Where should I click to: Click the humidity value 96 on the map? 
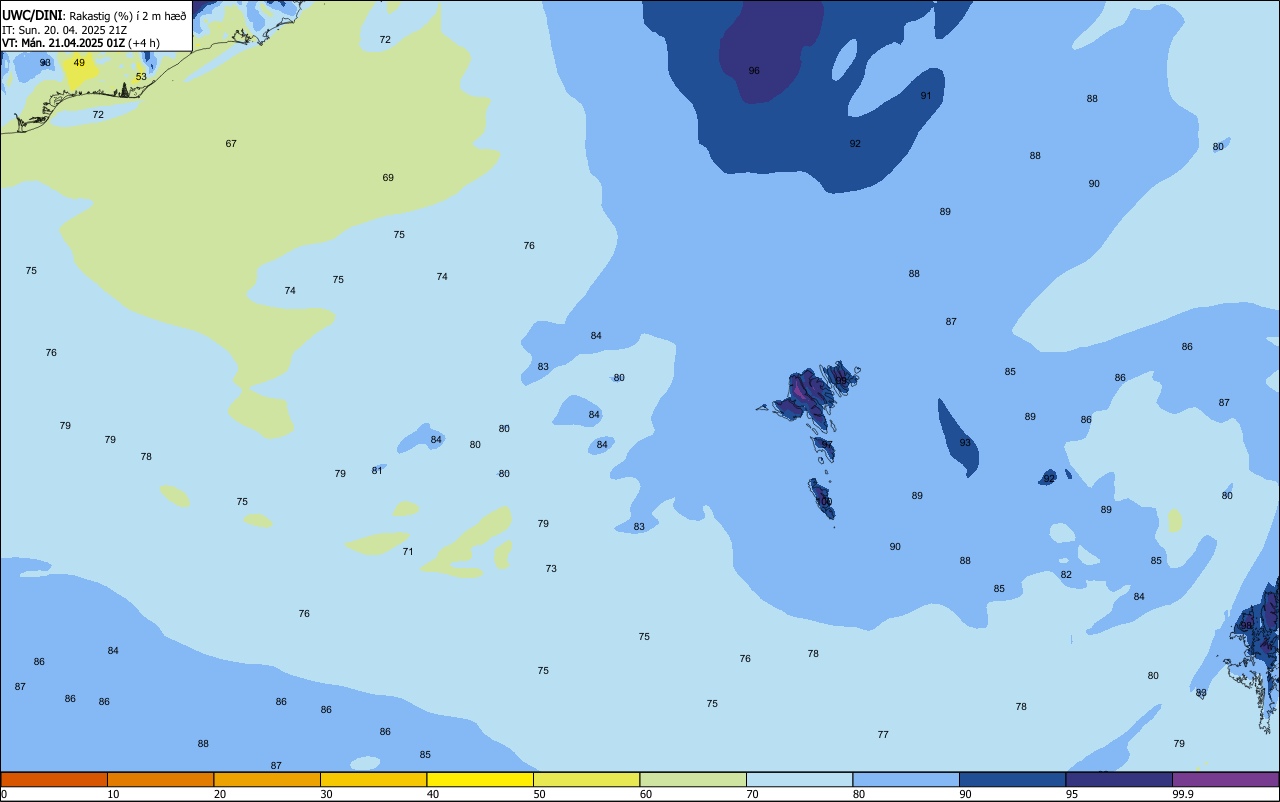pos(755,71)
